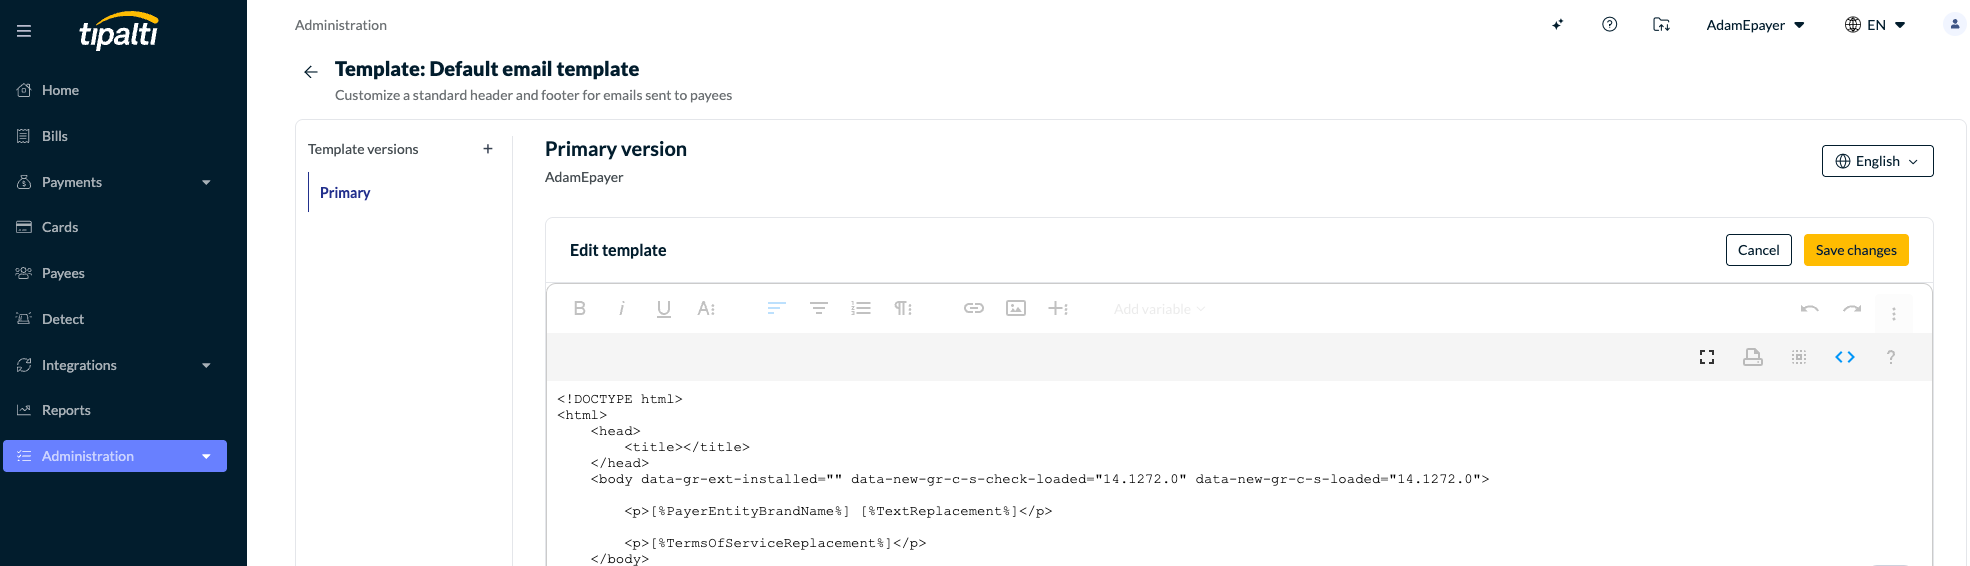The image size is (1970, 566).
Task: Insert image using toolbar icon
Action: pos(1016,308)
